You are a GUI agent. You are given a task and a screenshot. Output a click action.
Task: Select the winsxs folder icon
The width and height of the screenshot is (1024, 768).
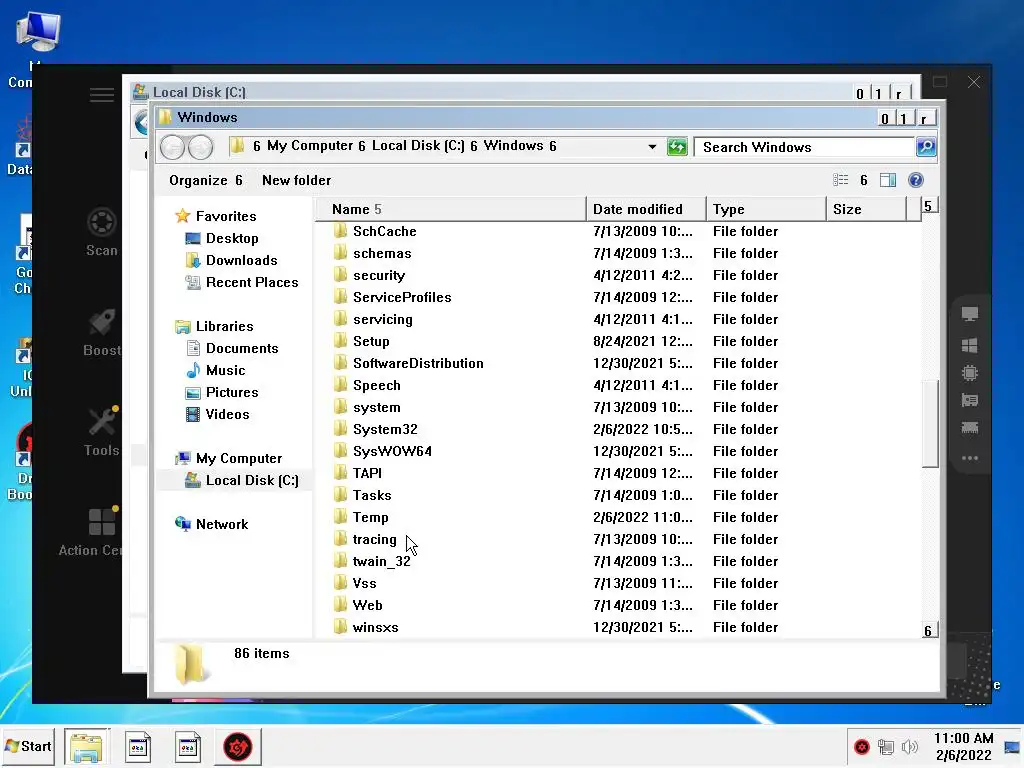pos(340,627)
